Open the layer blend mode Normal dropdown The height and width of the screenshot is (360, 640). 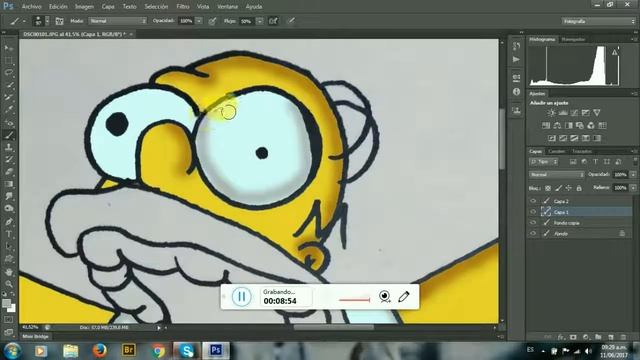[x=557, y=175]
